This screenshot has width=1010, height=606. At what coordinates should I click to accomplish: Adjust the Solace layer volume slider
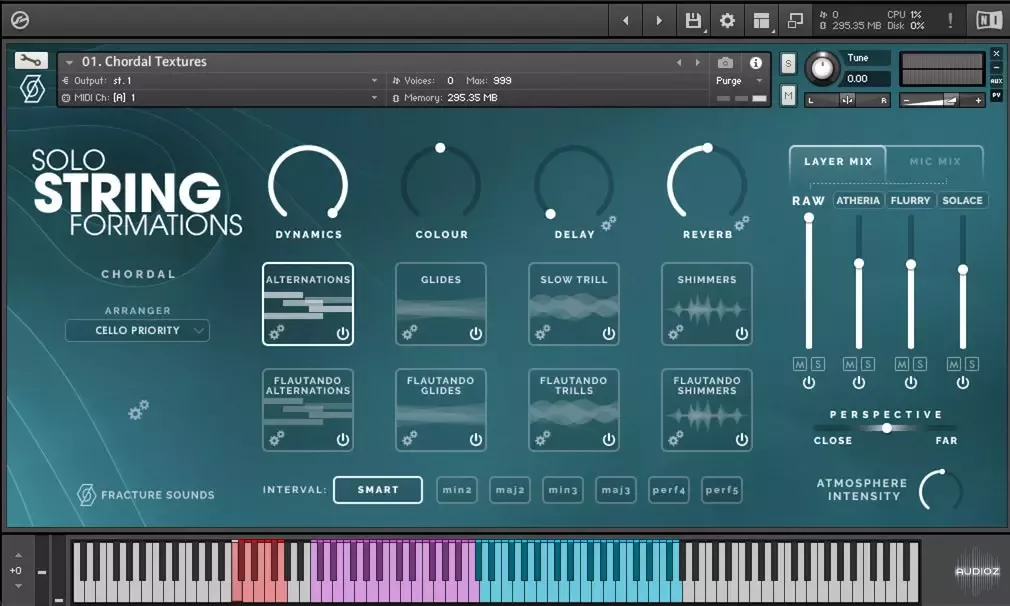[x=963, y=282]
